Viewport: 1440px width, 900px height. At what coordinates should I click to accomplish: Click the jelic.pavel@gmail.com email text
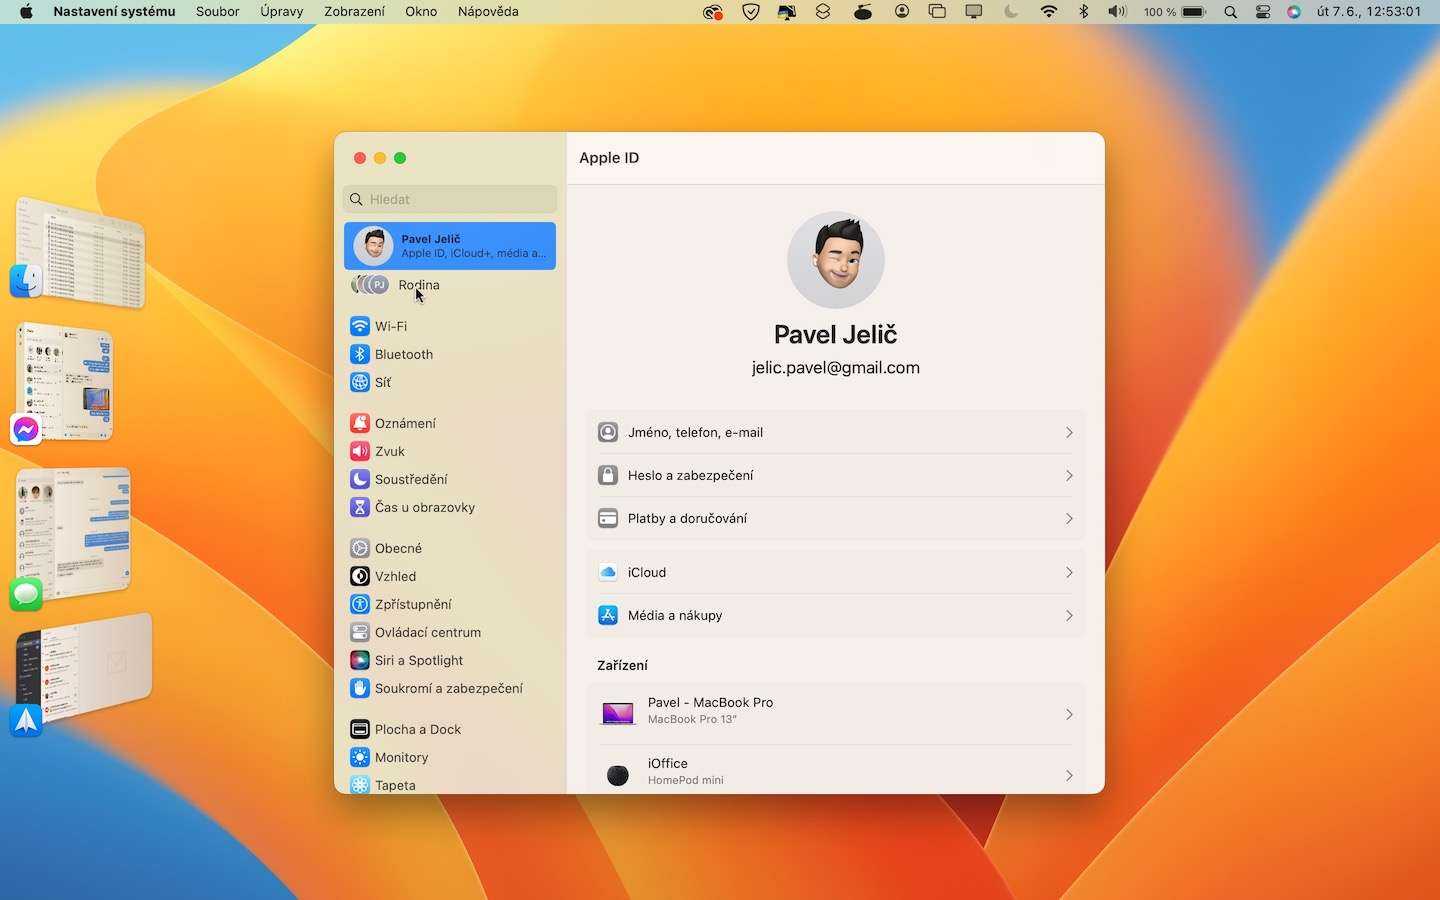pyautogui.click(x=835, y=368)
